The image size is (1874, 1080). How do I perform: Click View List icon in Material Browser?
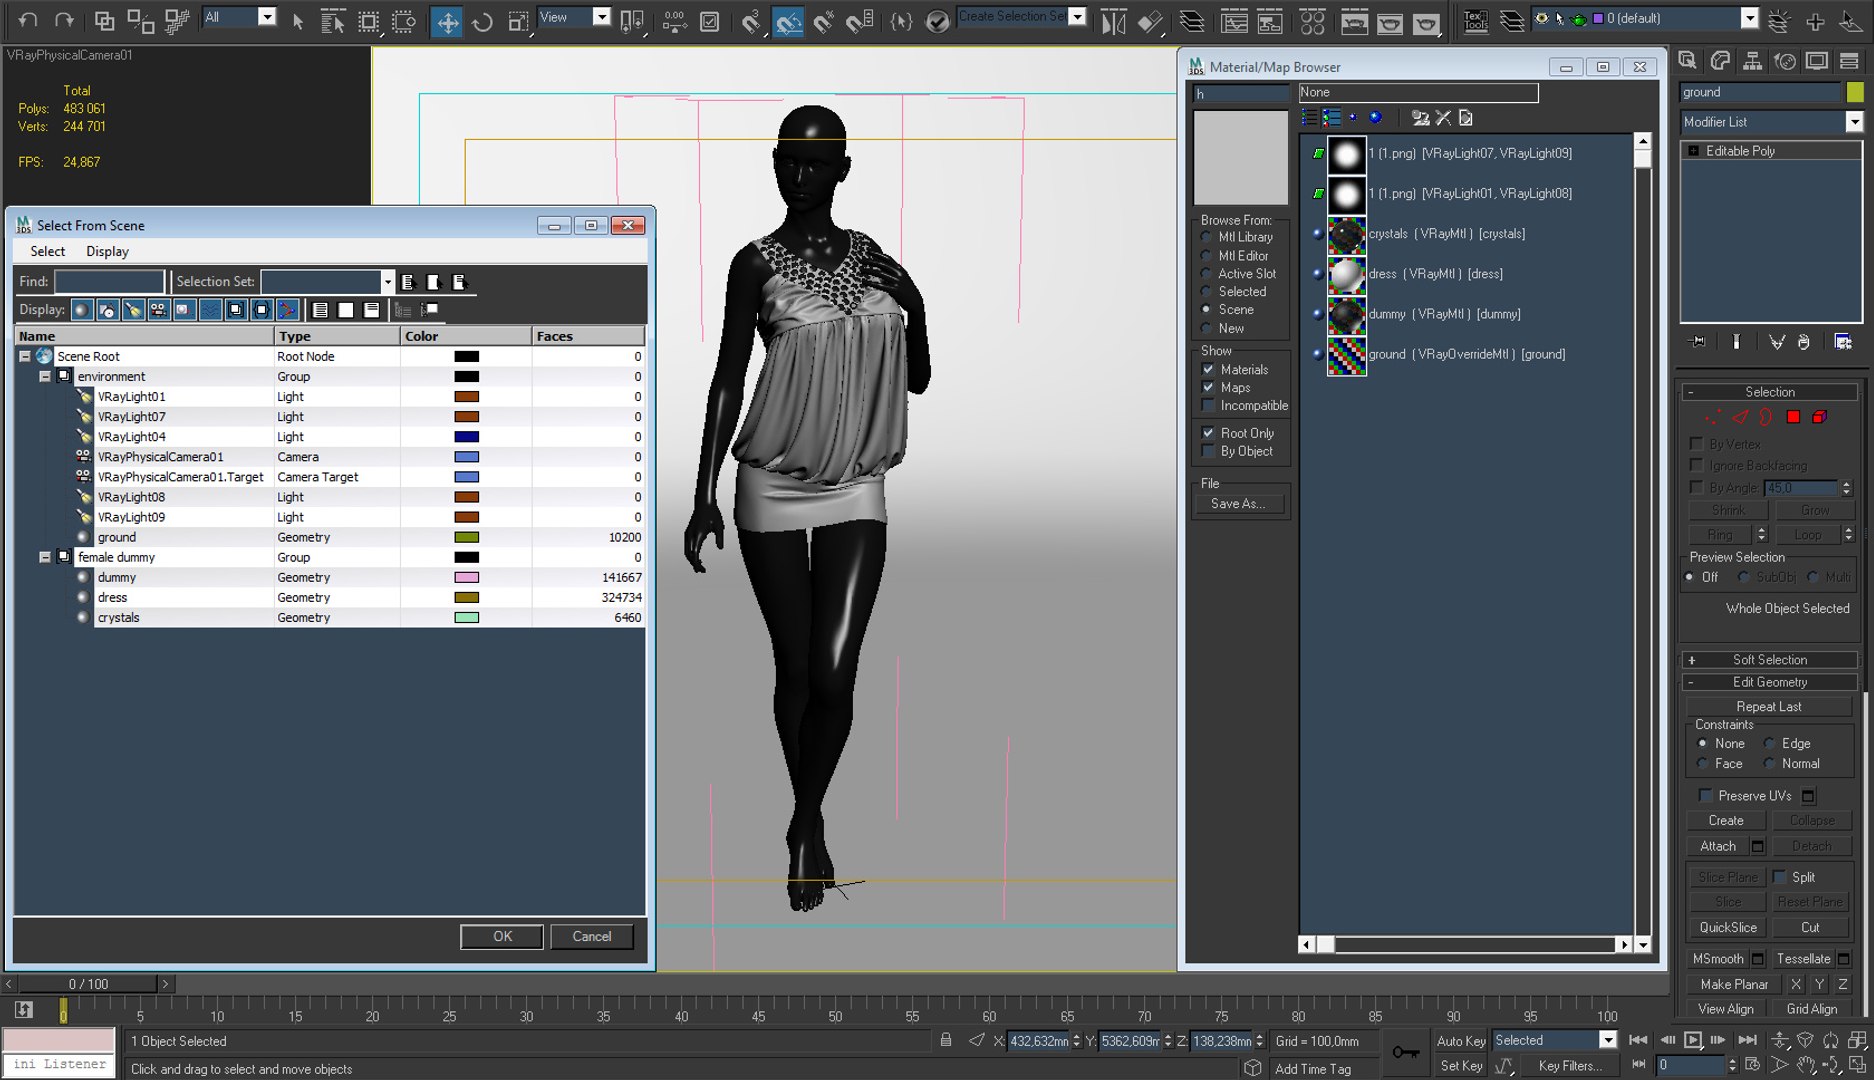pyautogui.click(x=1309, y=118)
